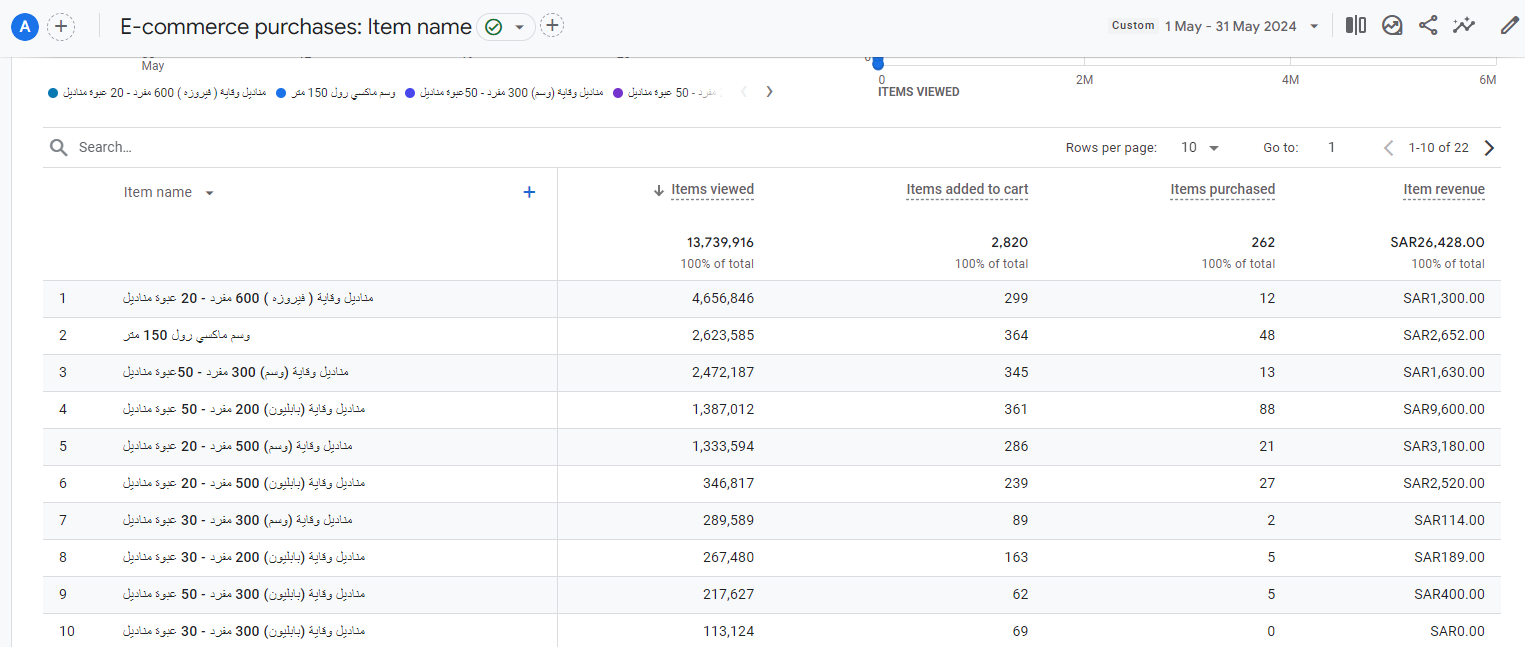The image size is (1525, 647).
Task: Click the add comparison plus icon
Action: pyautogui.click(x=61, y=27)
